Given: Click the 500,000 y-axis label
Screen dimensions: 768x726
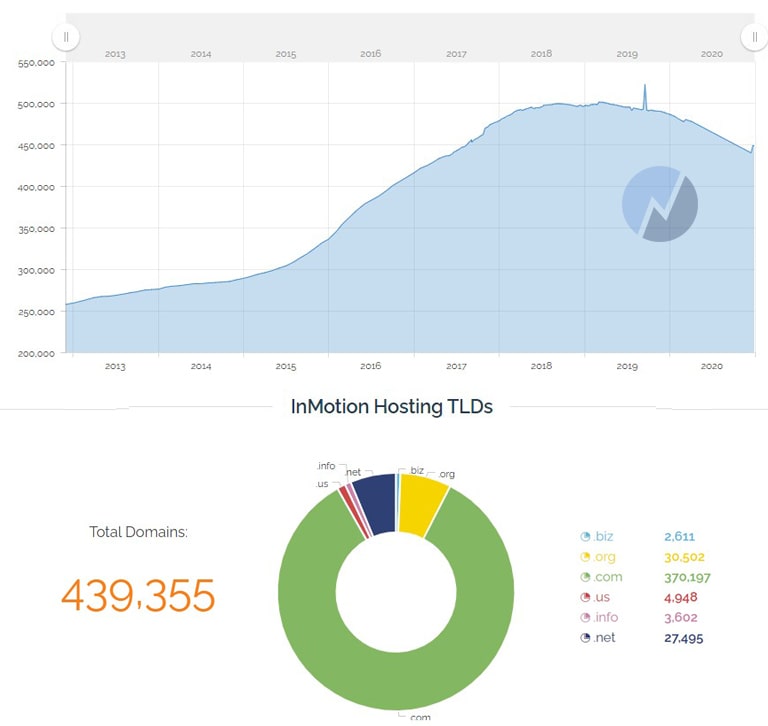Looking at the screenshot, I should (x=36, y=104).
